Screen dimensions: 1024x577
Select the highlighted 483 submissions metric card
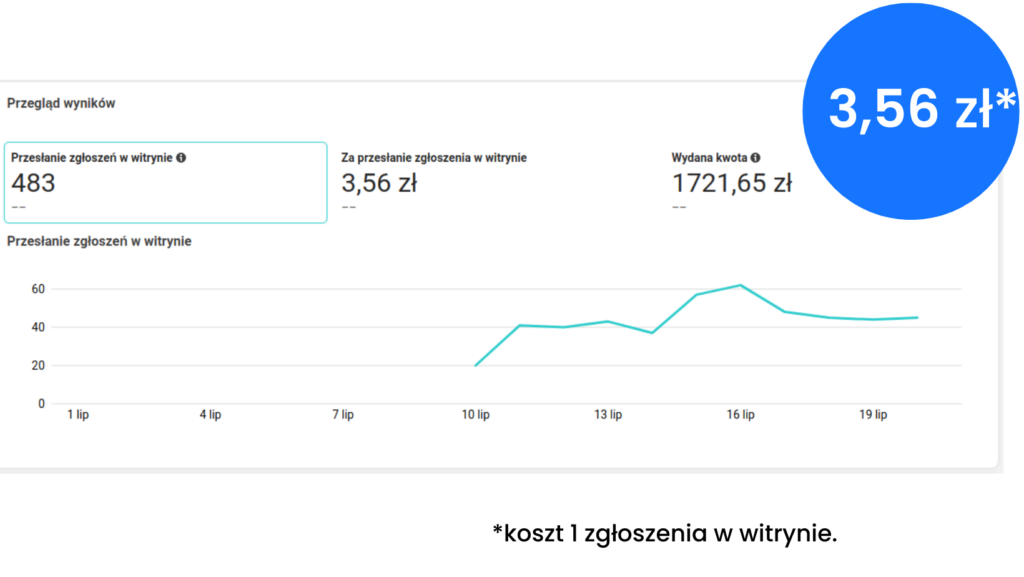[165, 183]
